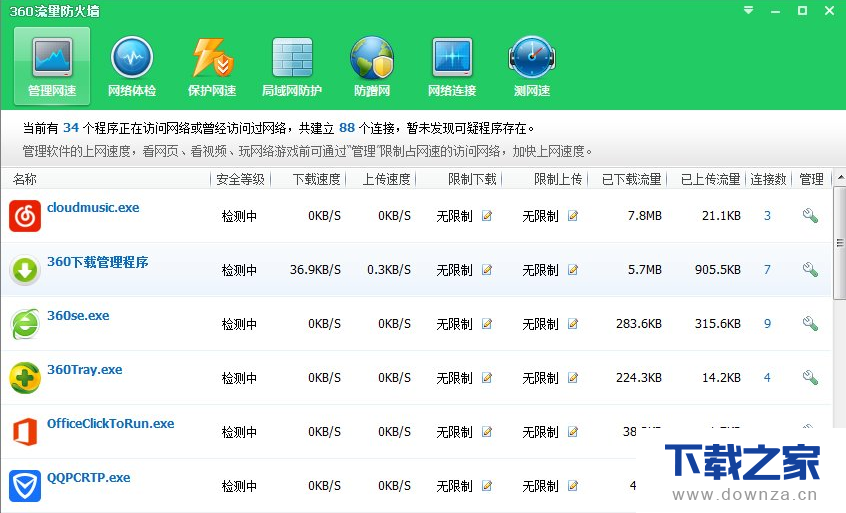Sort by 安全等级 column header

(240, 179)
